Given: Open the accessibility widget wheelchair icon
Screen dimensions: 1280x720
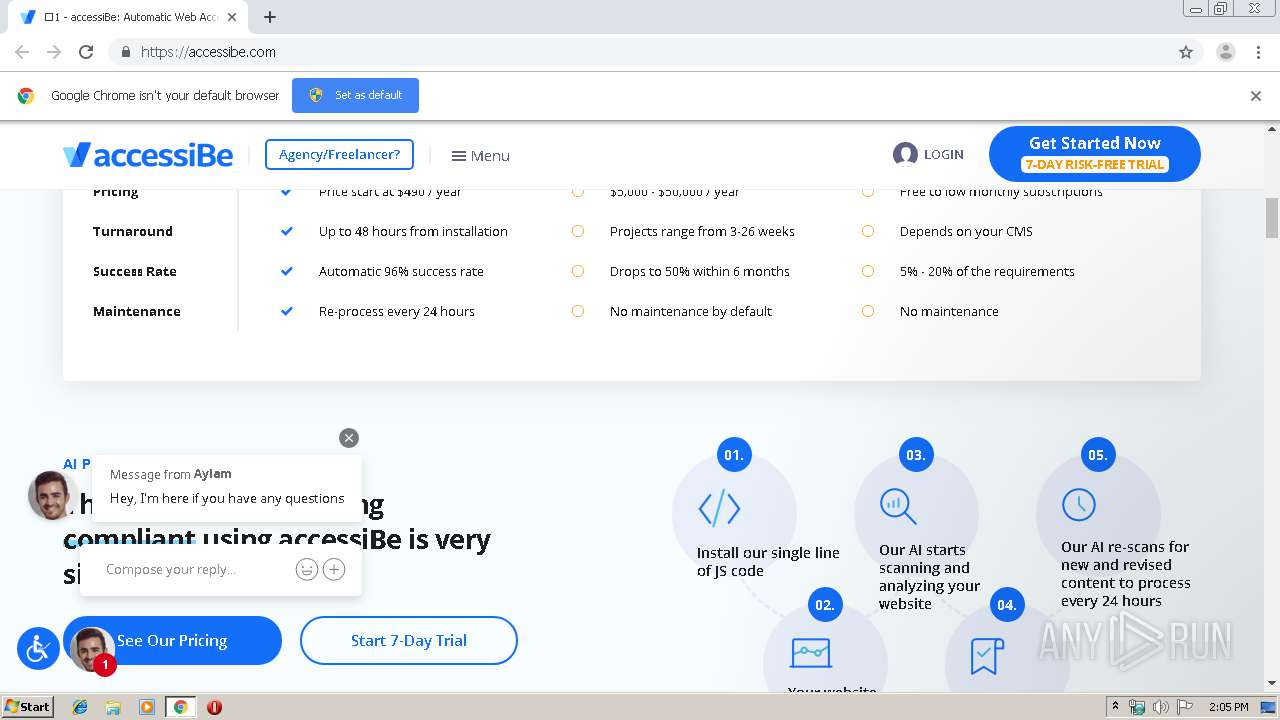Looking at the screenshot, I should (38, 649).
